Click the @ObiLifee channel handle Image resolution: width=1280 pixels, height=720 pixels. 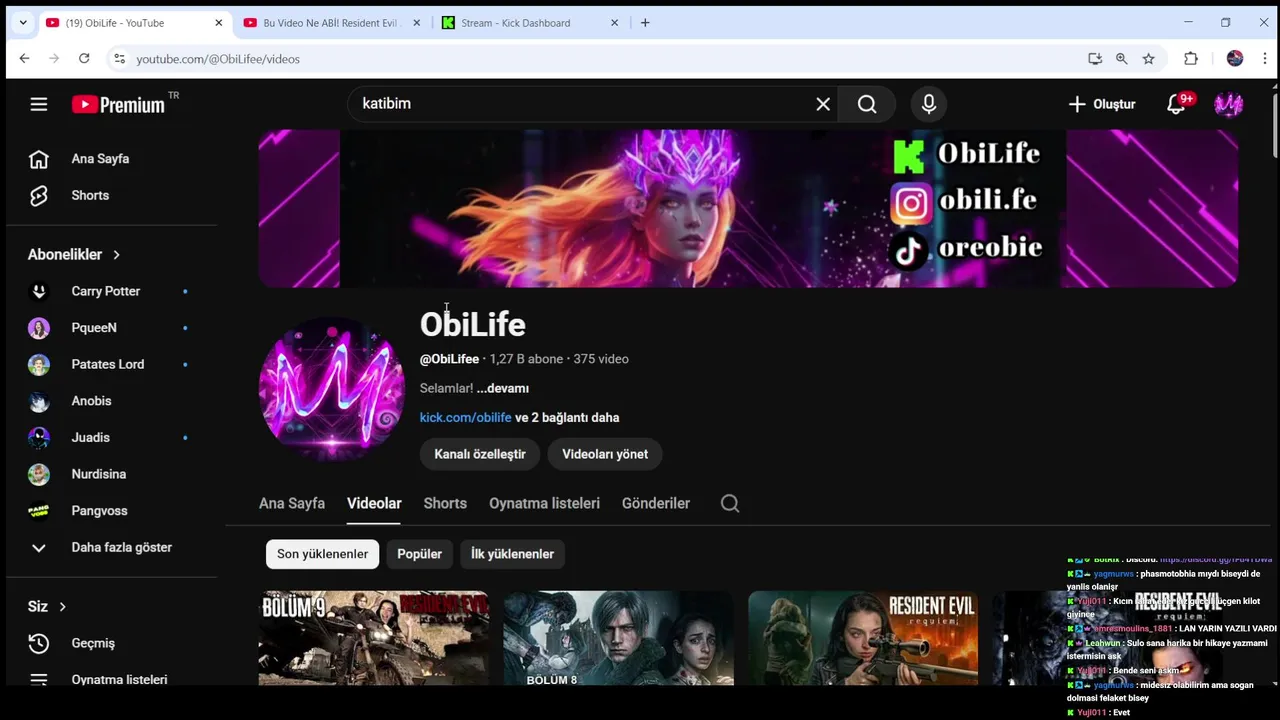point(449,359)
